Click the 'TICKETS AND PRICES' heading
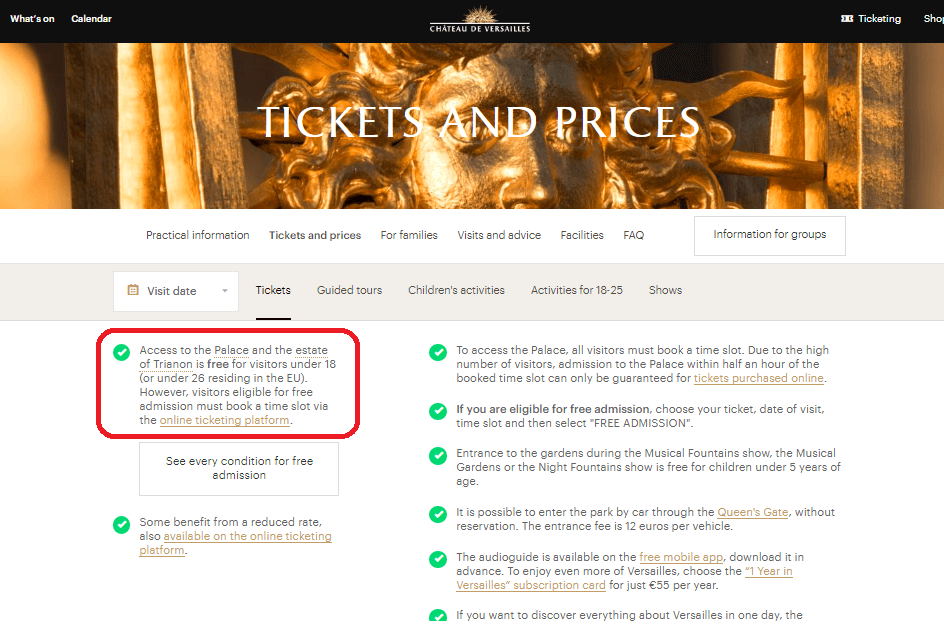 [x=479, y=122]
